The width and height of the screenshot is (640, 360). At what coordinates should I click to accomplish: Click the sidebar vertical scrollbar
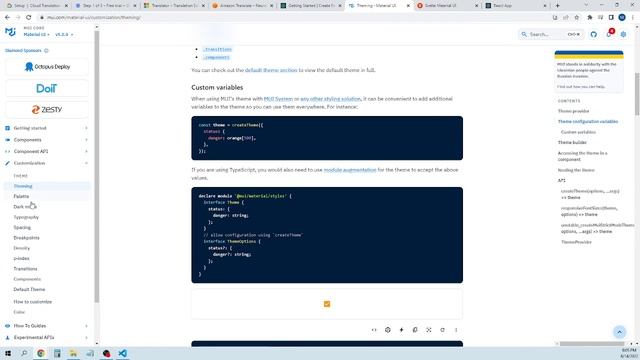[x=97, y=167]
